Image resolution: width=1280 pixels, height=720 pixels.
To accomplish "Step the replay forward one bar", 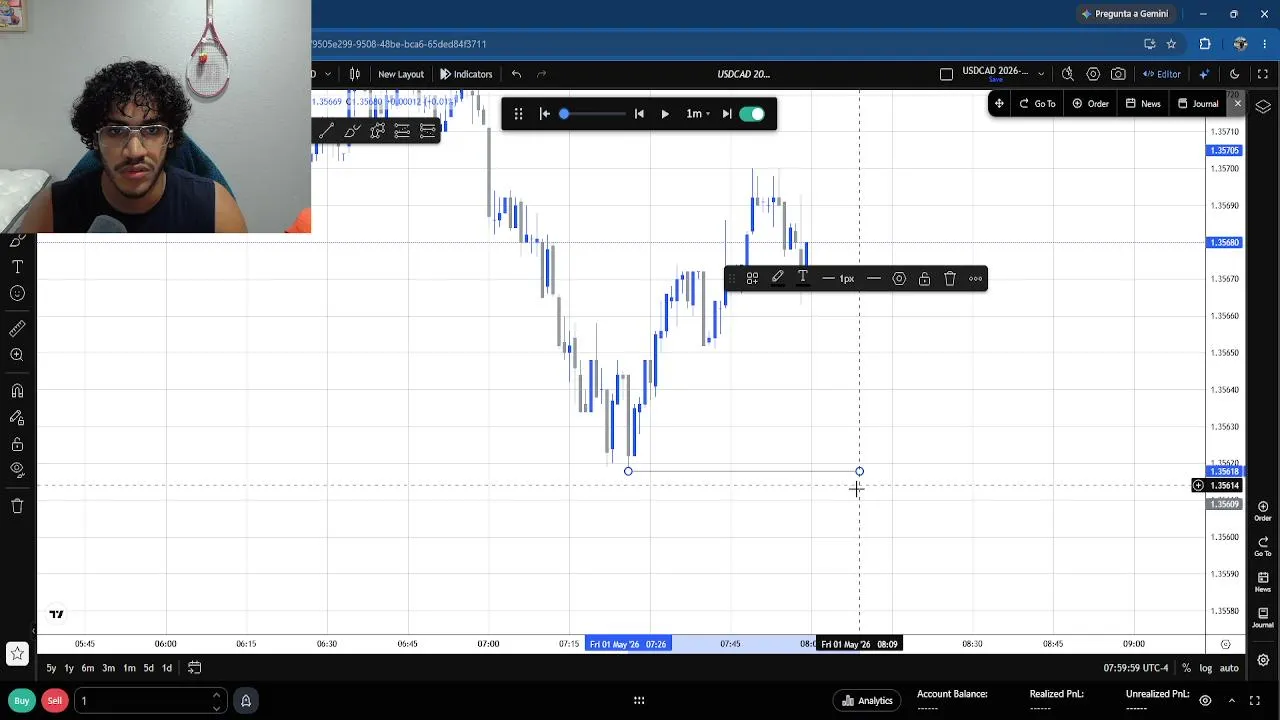I will coord(727,114).
